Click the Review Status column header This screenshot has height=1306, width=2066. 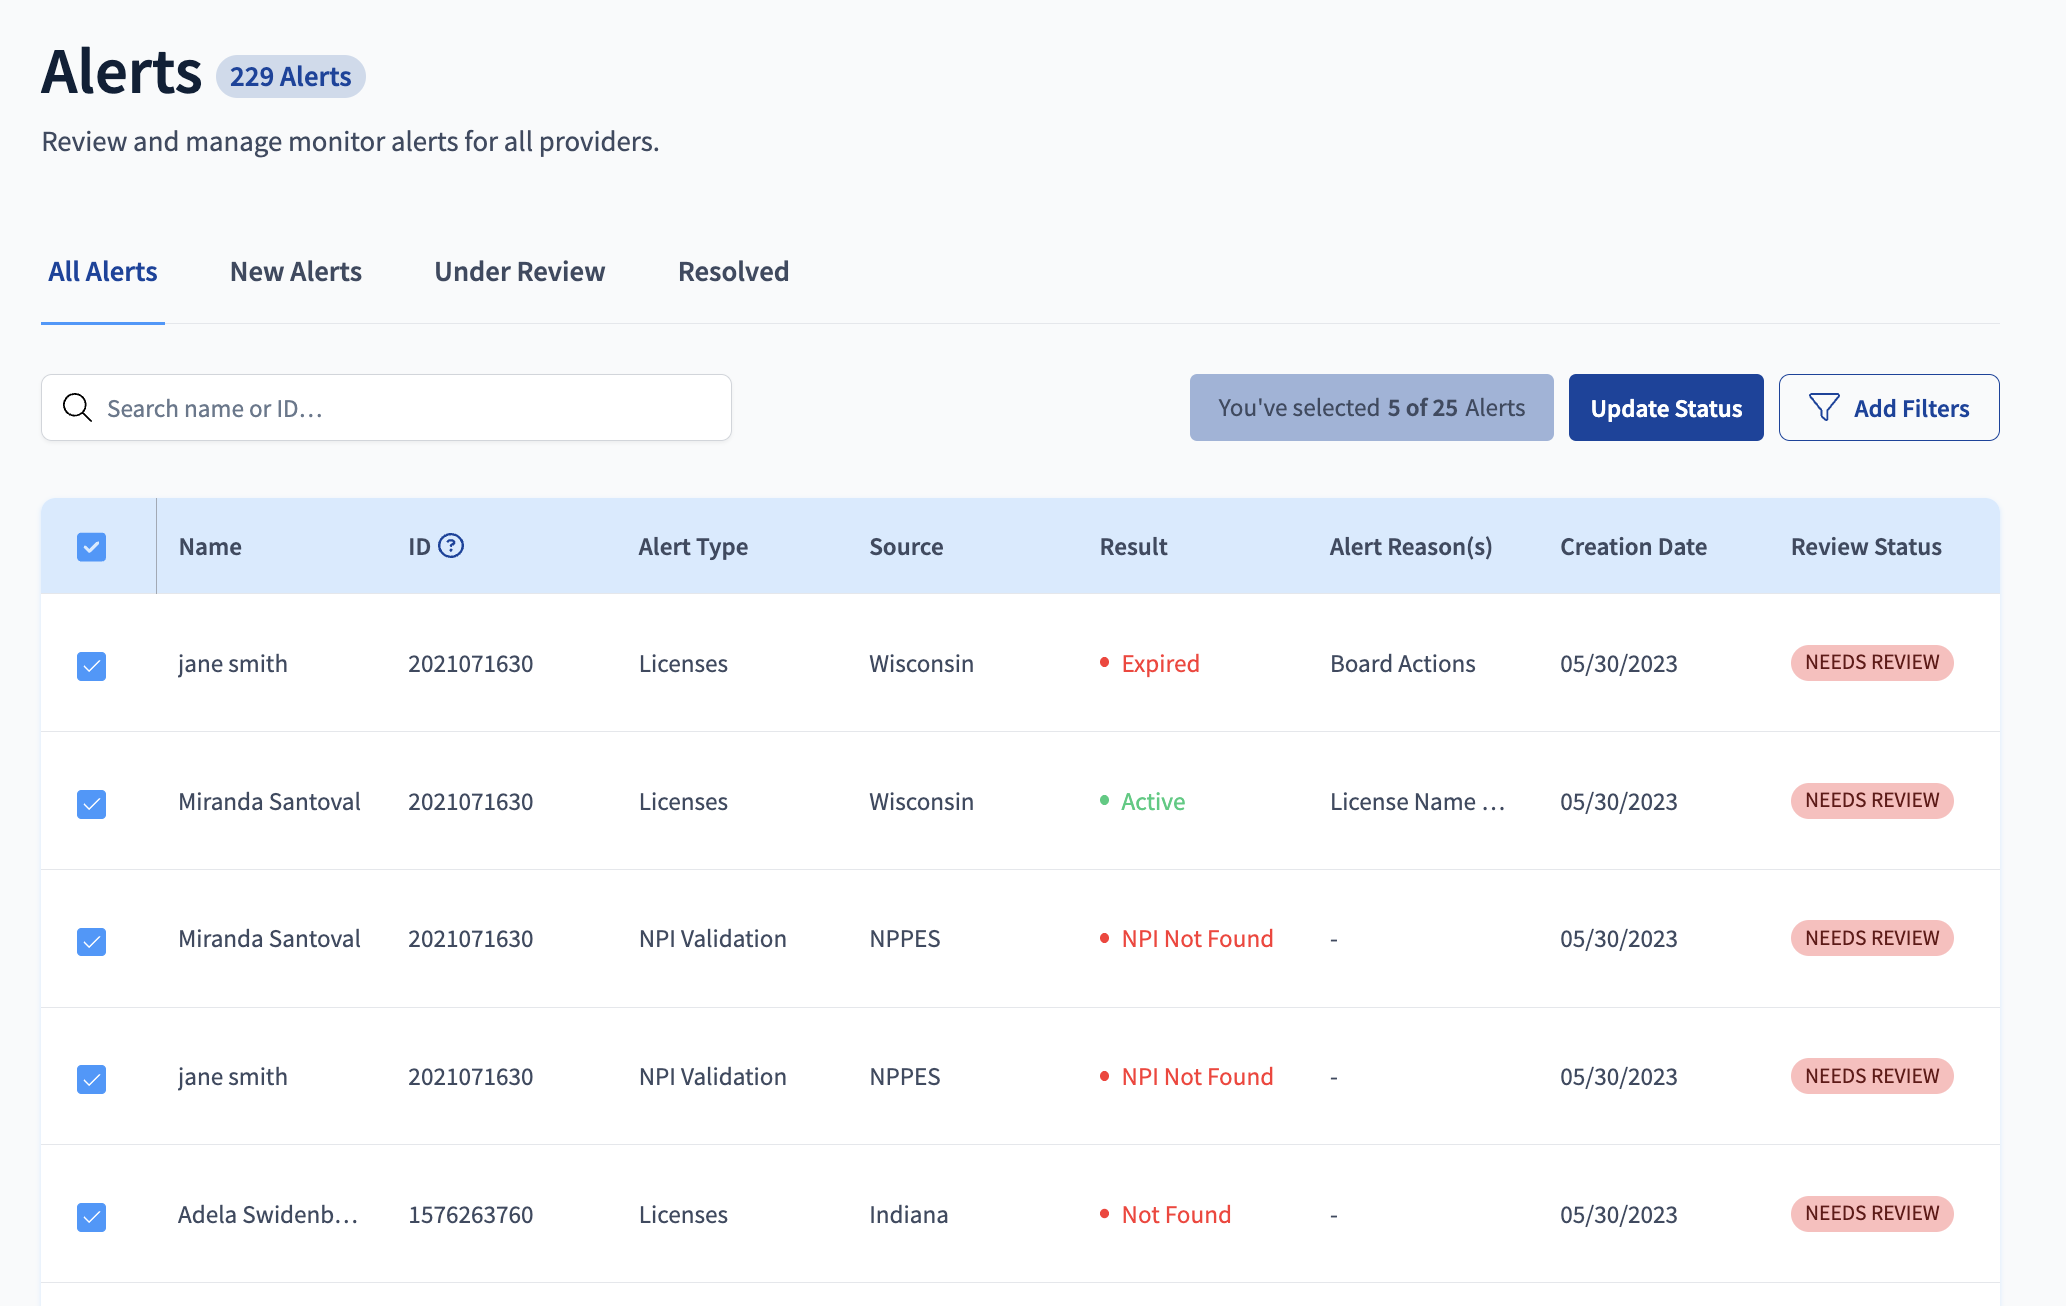click(1866, 547)
